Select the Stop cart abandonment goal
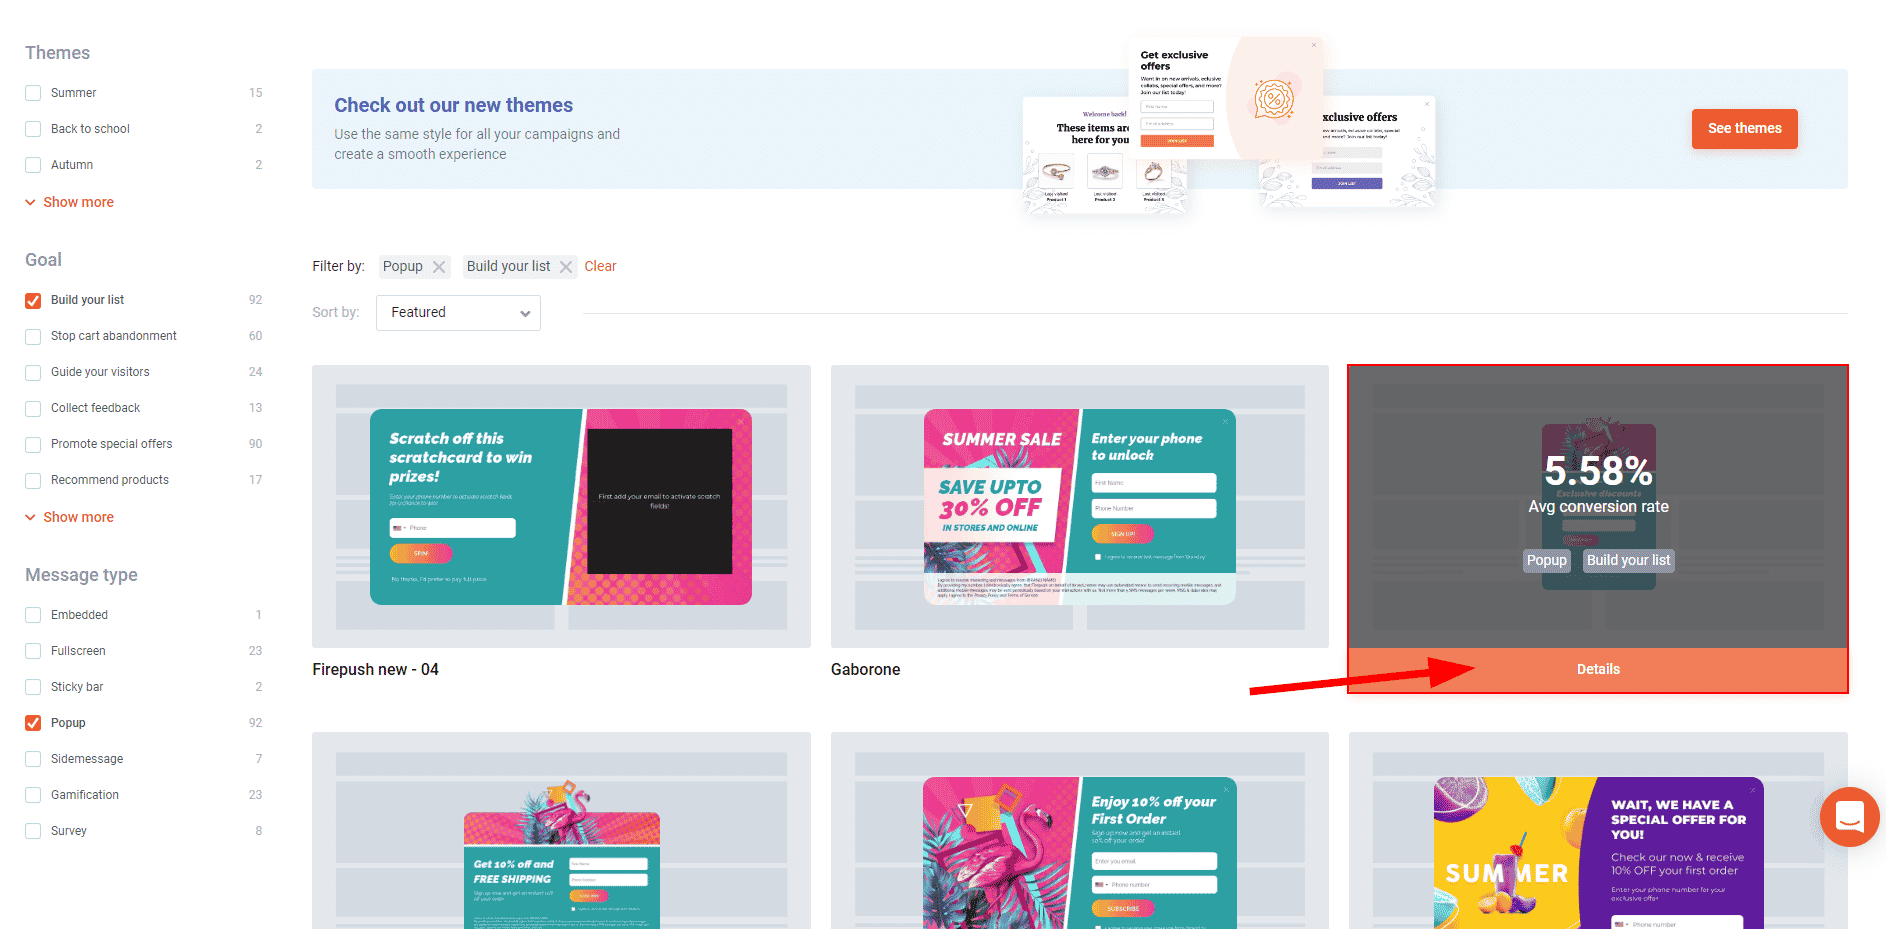The image size is (1886, 929). 33,337
